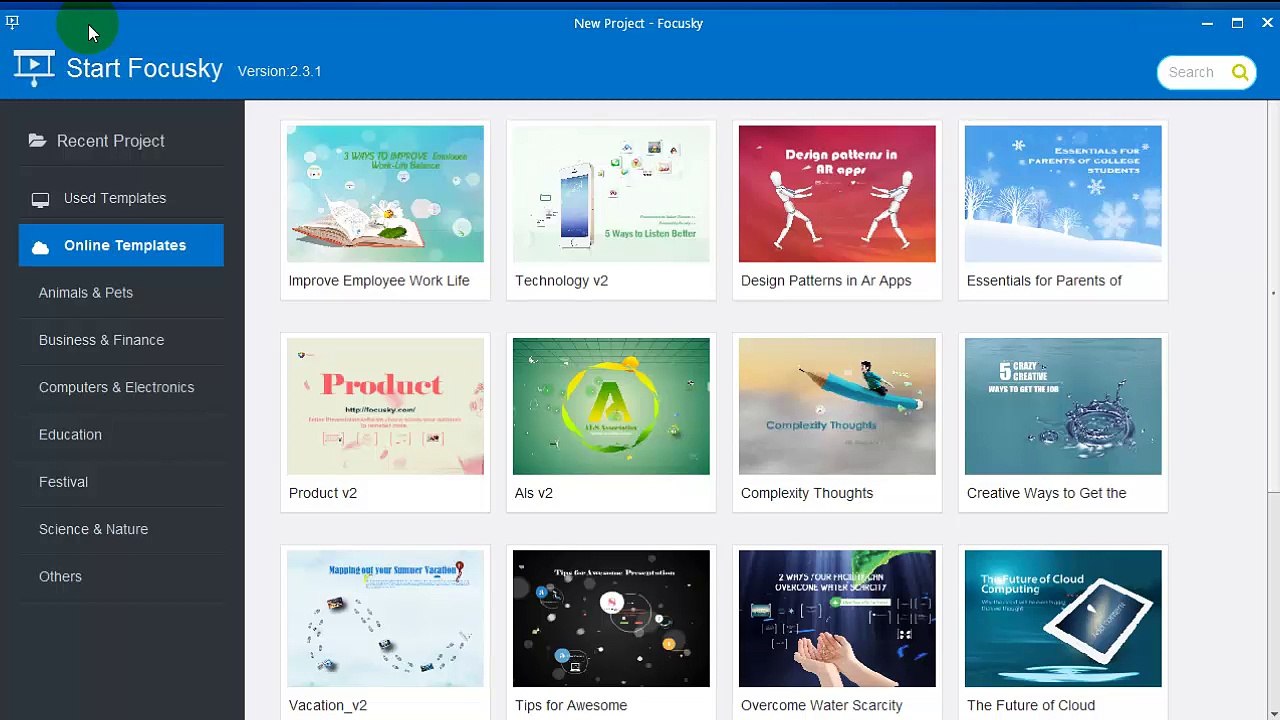Minimize the Focusky window
The width and height of the screenshot is (1280, 720).
[x=1207, y=22]
